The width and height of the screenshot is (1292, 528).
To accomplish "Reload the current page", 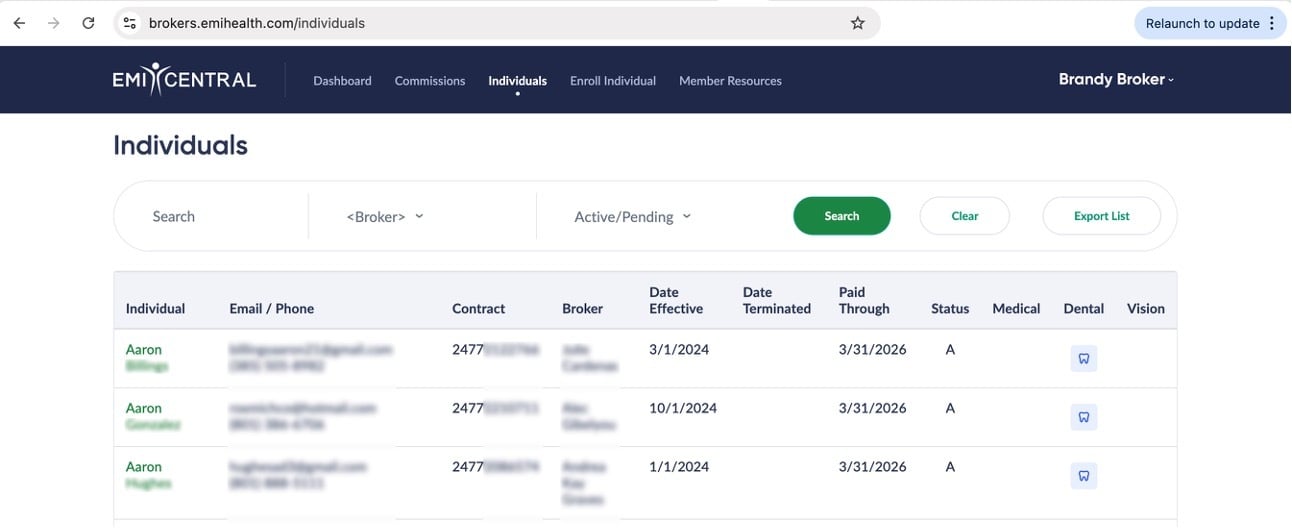I will 88,23.
